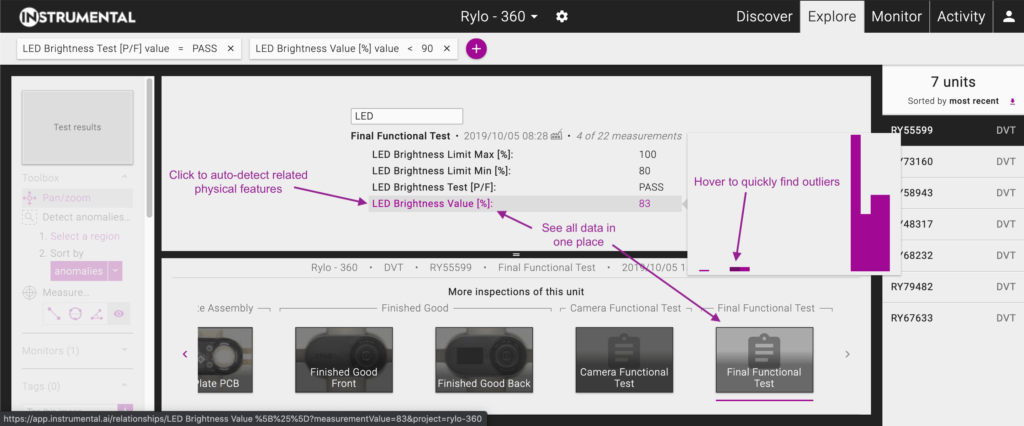Open the Camera Functional Test thumbnail
The width and height of the screenshot is (1024, 426).
coord(624,360)
